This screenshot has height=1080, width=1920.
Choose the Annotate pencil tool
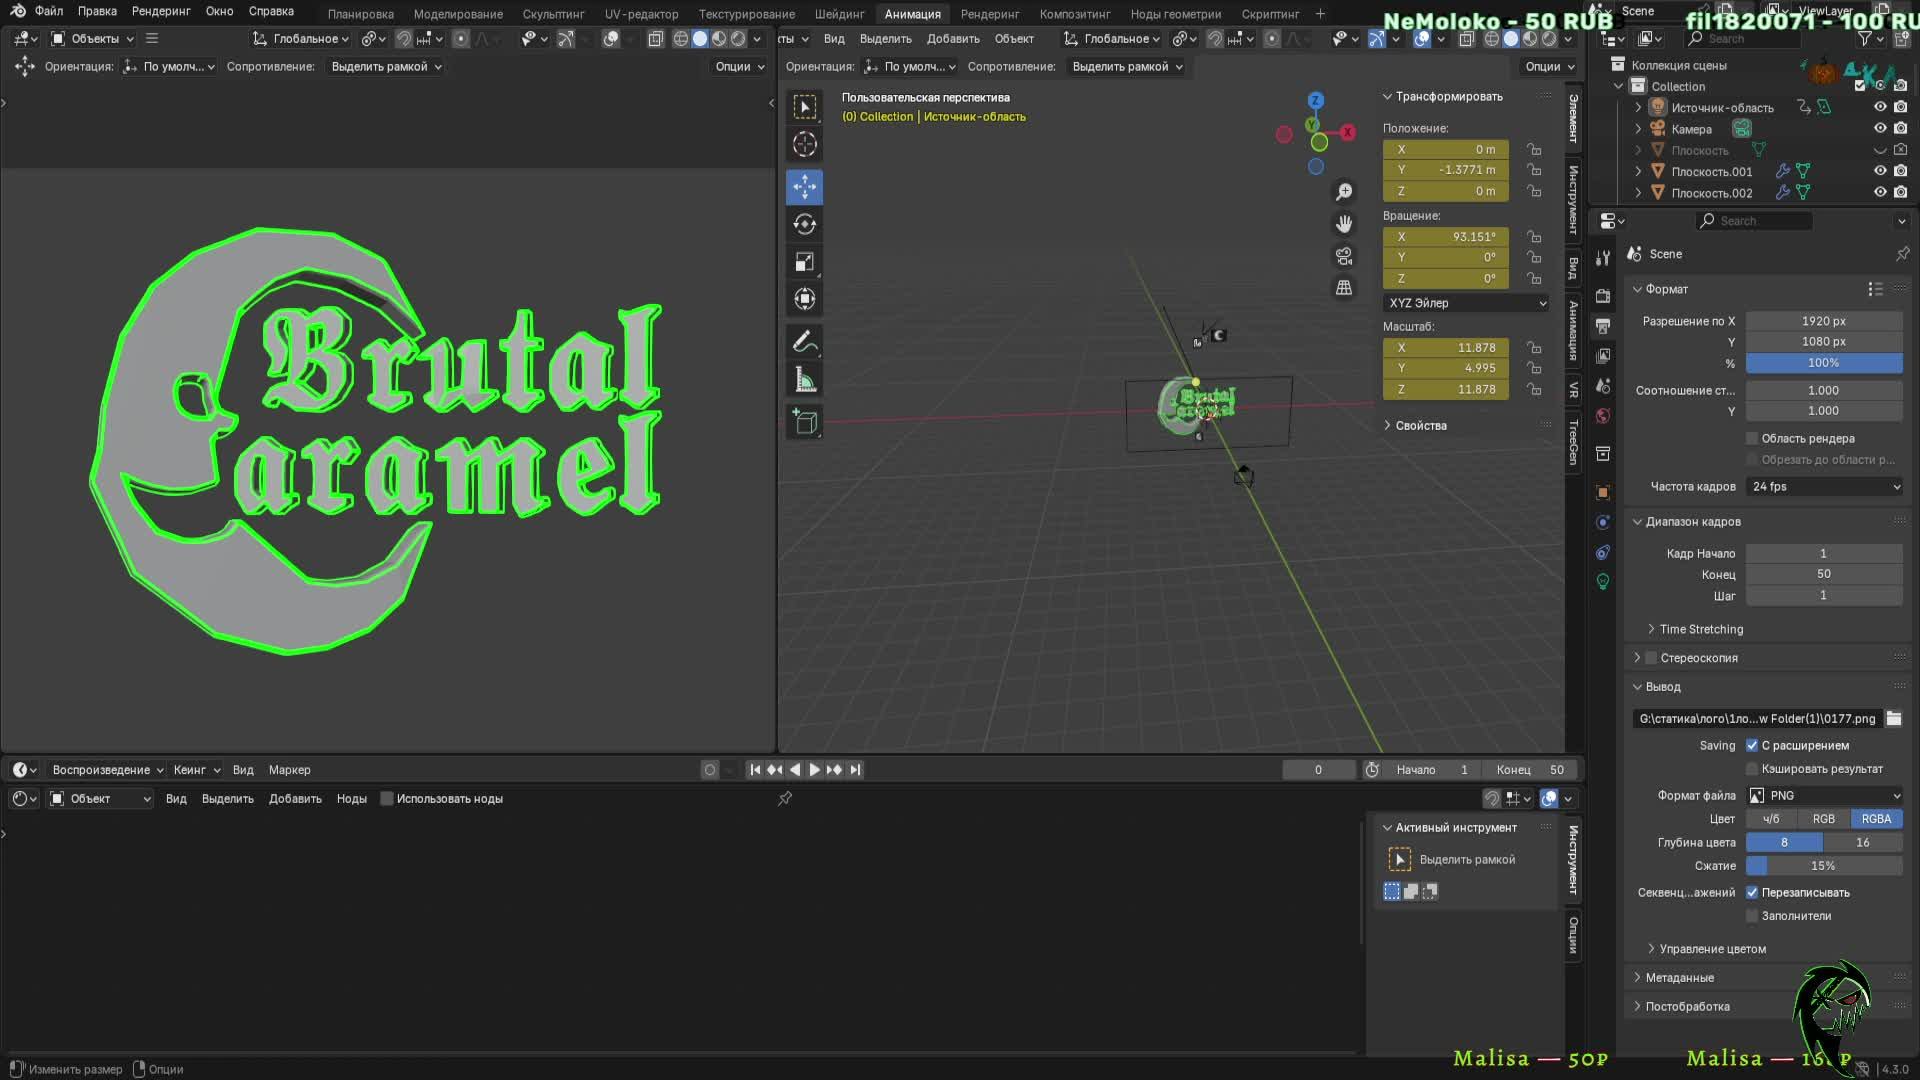click(805, 342)
